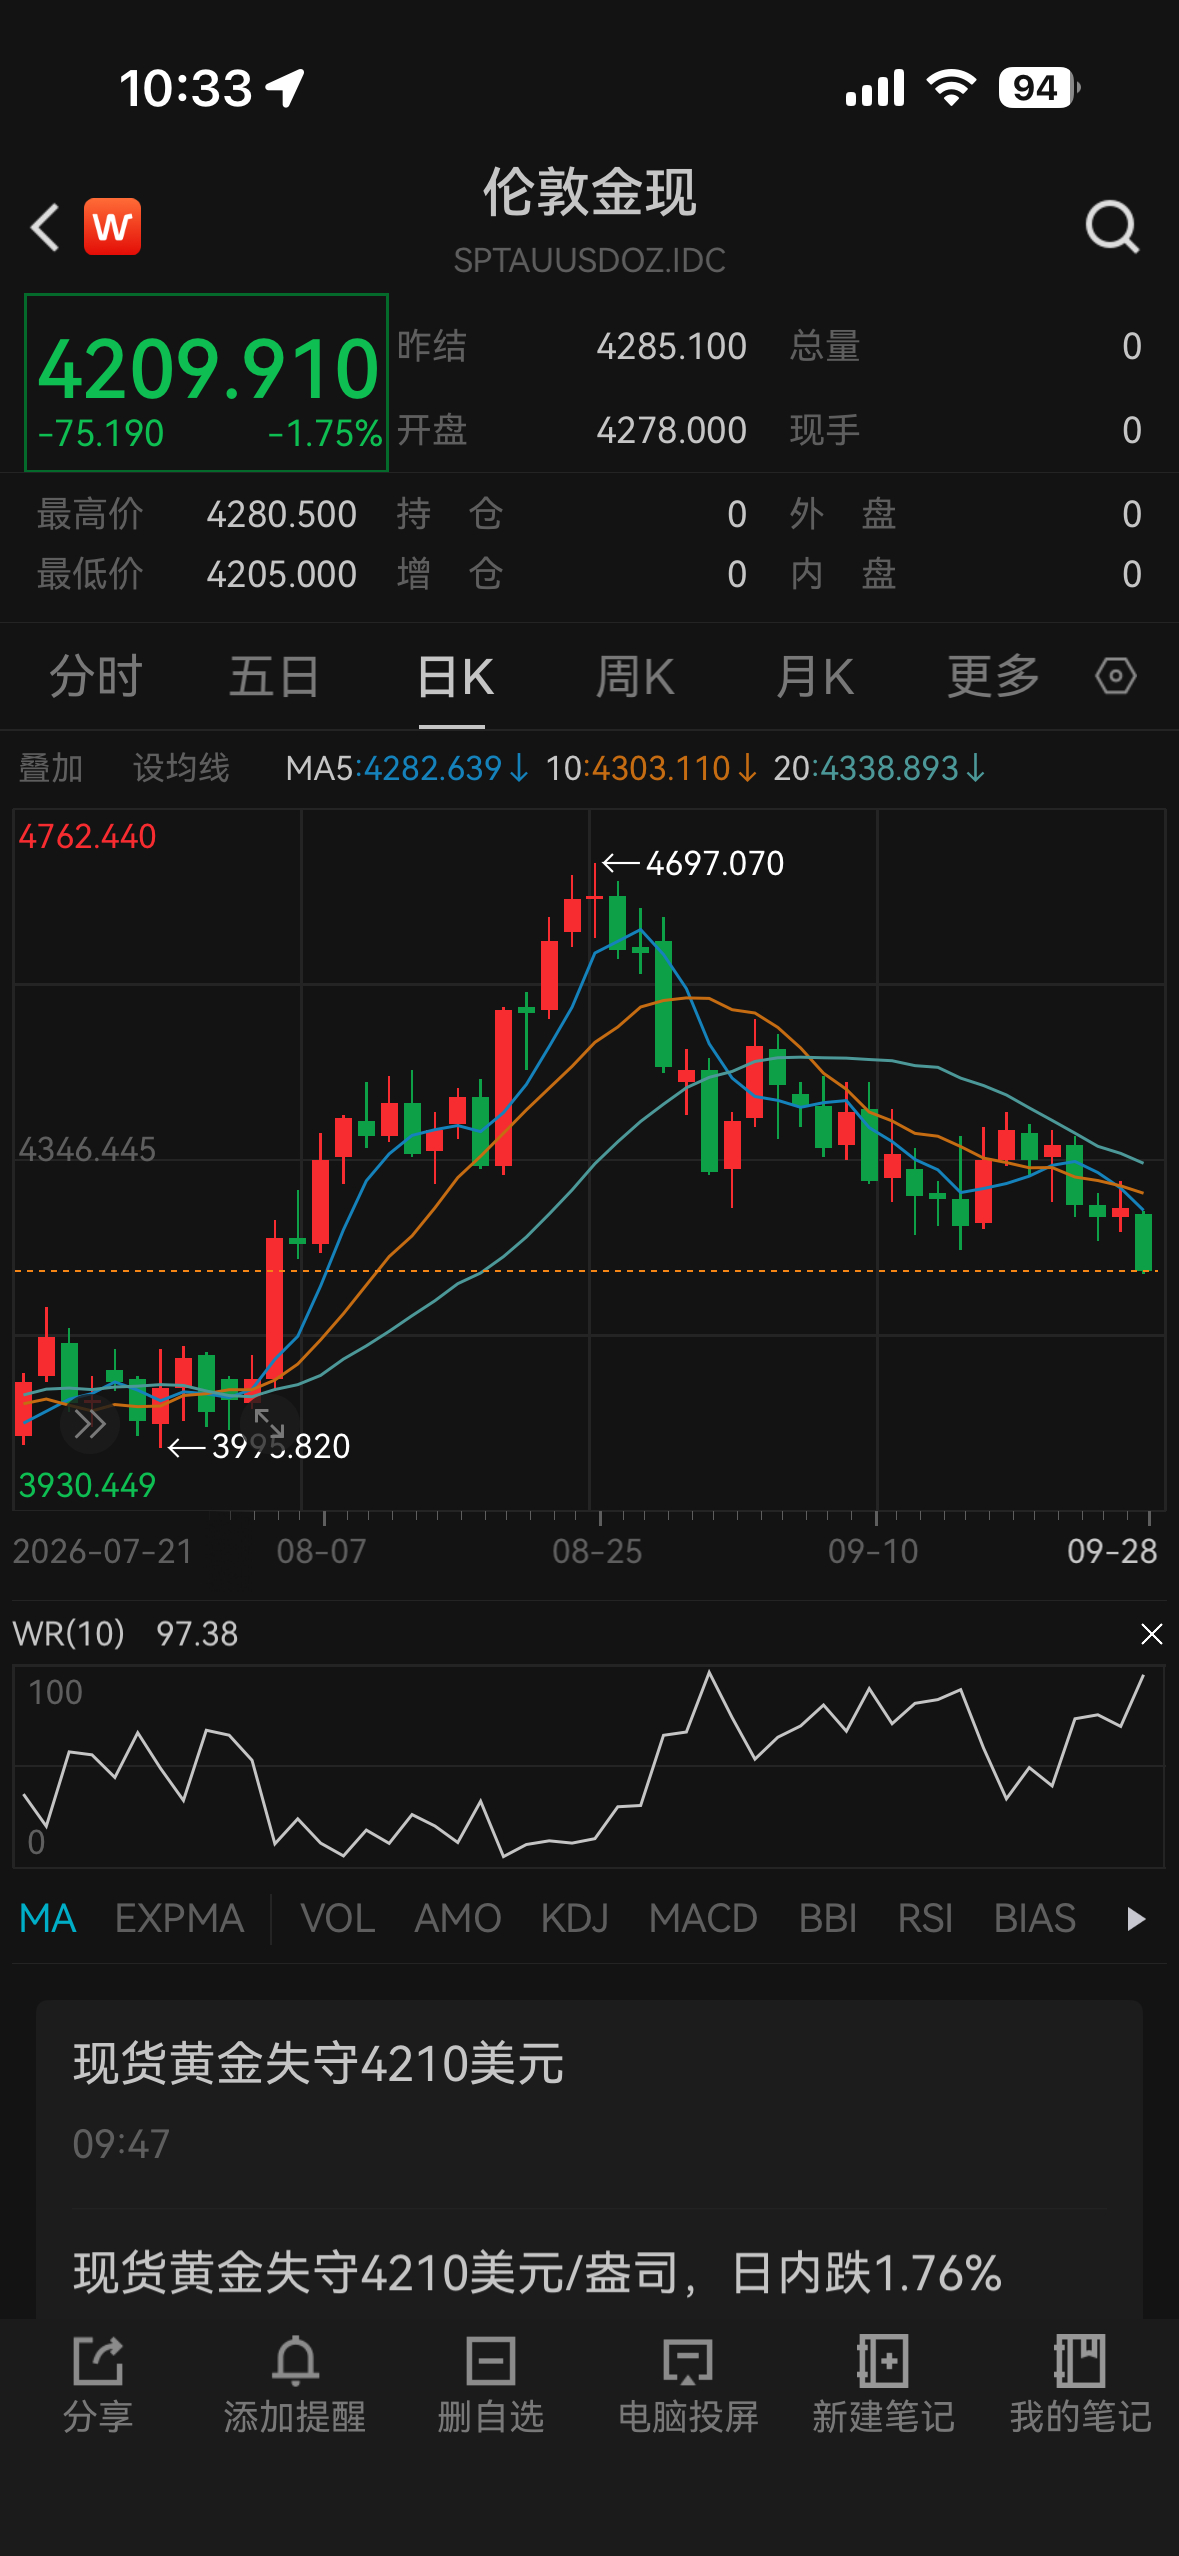The image size is (1179, 2556).
Task: Tap the double-chevron chart scroll icon
Action: [x=90, y=1423]
